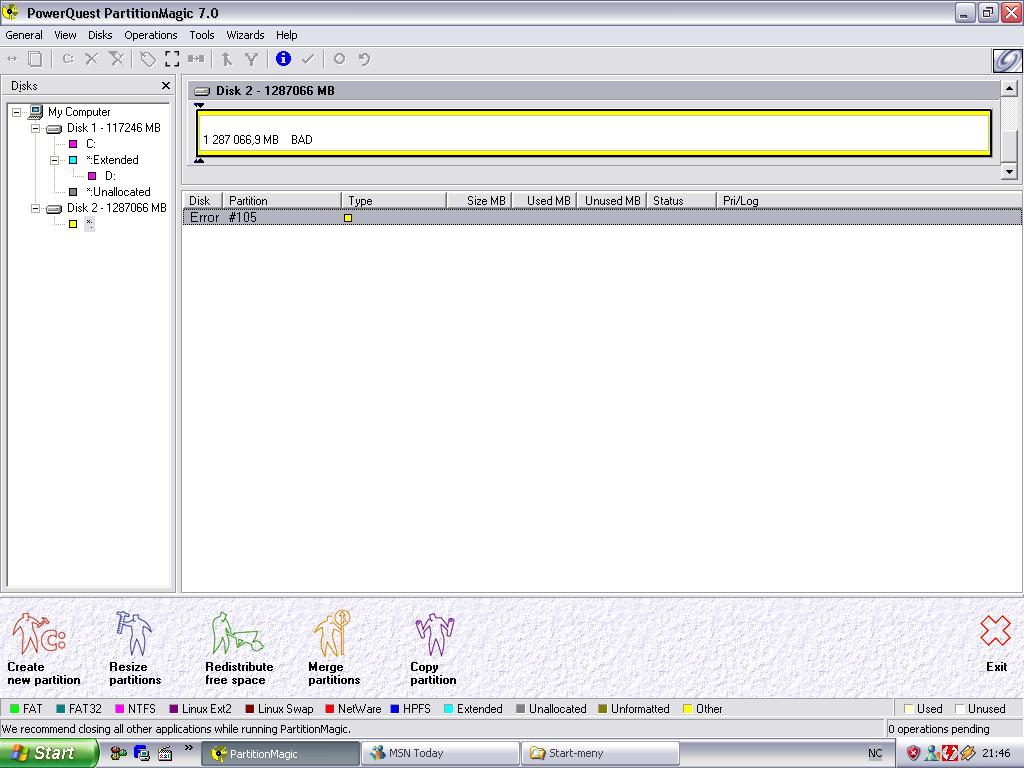Viewport: 1024px width, 768px height.
Task: Start the Merge partitions wizard
Action: 334,648
